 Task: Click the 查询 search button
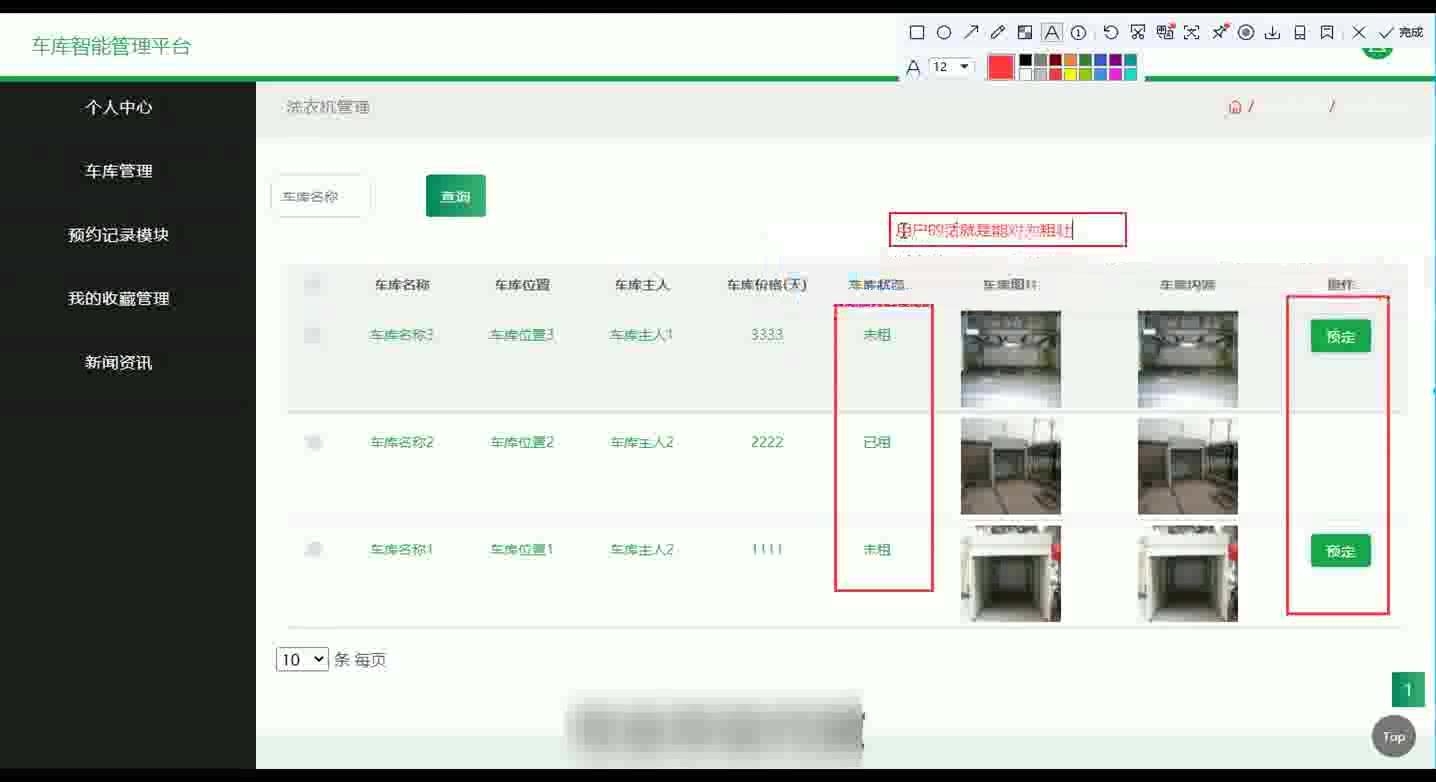tap(455, 196)
